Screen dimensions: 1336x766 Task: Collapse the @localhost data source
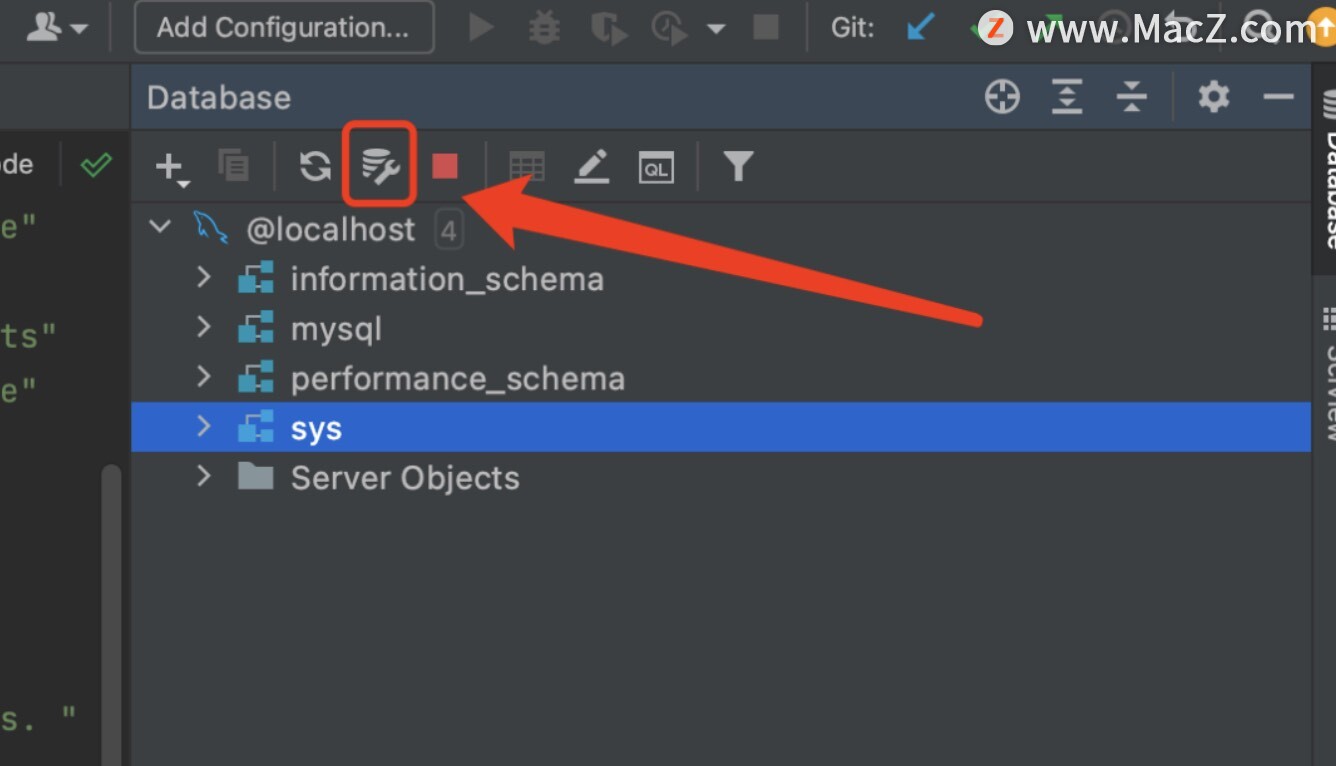160,227
